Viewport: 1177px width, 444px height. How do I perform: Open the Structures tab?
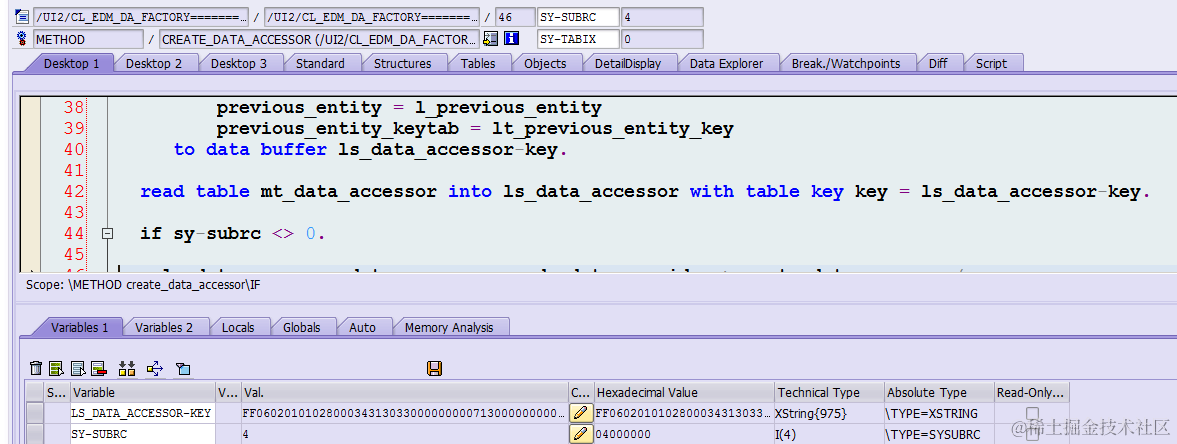point(402,63)
